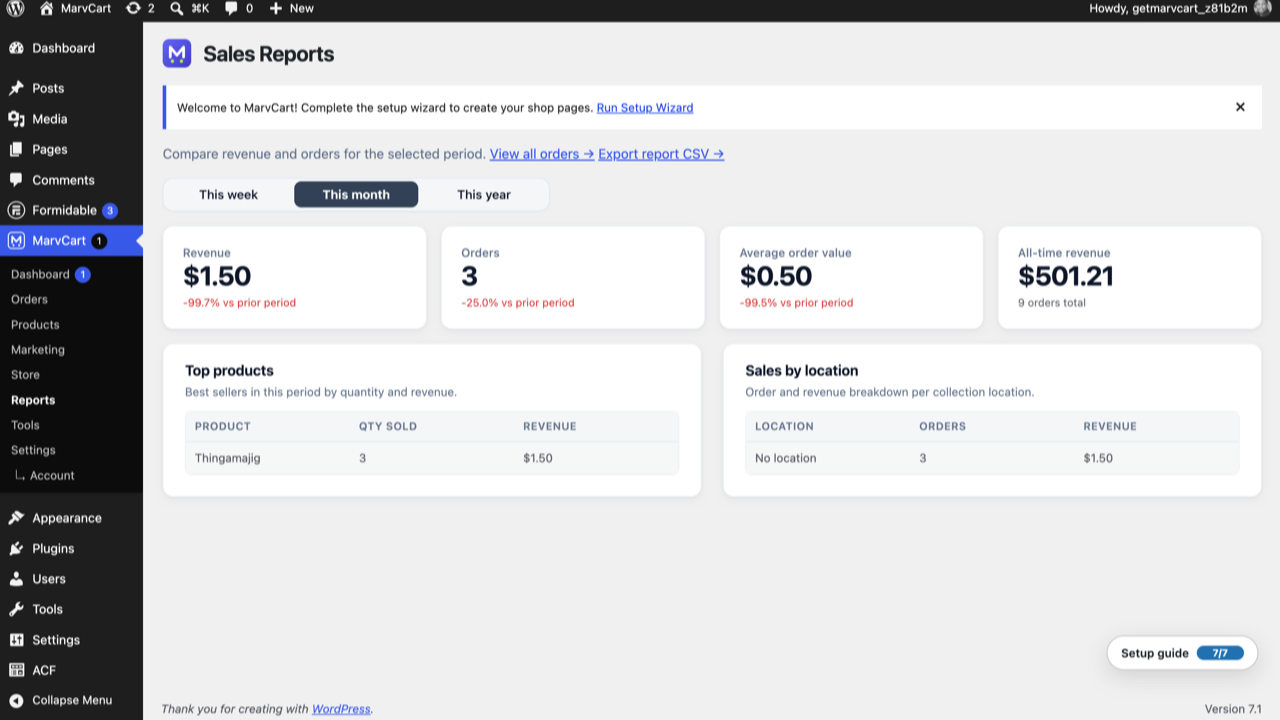
Task: Open the updates icon showing 2
Action: point(133,8)
